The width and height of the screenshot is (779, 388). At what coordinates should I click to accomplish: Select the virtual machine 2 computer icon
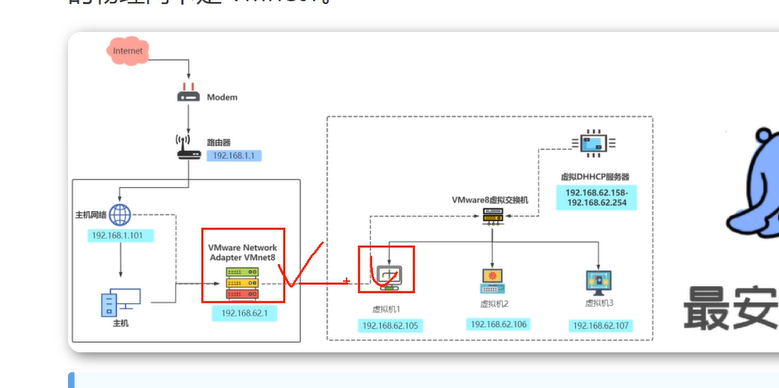click(x=493, y=281)
